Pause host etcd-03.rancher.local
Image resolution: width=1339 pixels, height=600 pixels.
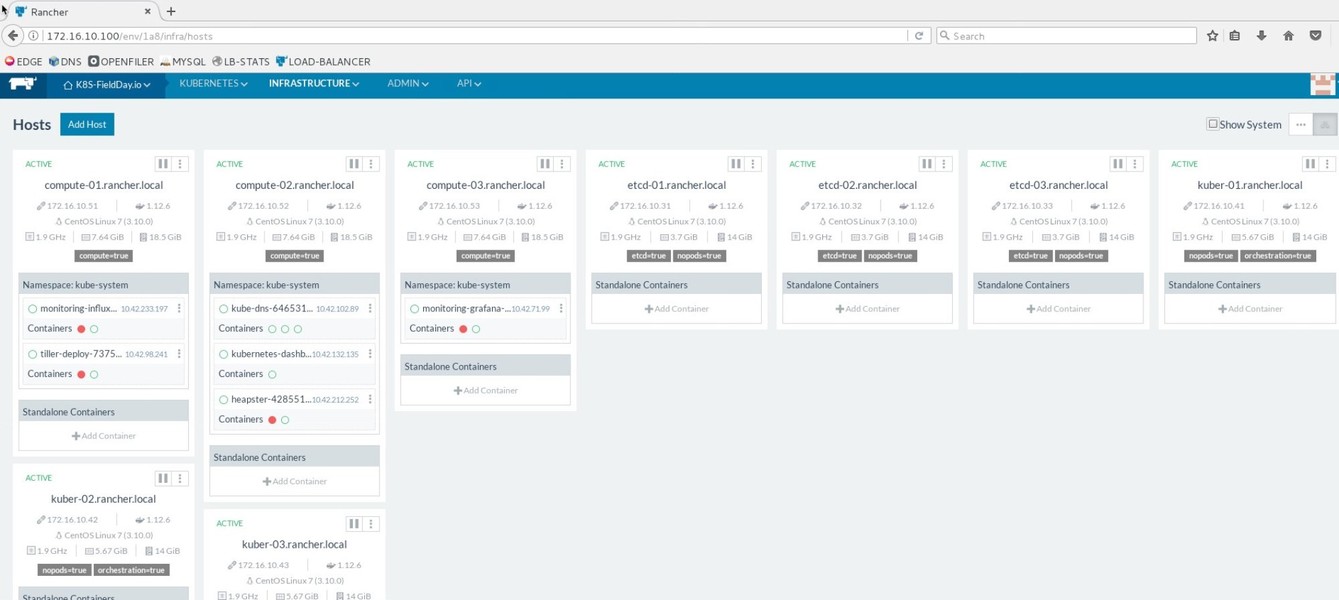1118,164
